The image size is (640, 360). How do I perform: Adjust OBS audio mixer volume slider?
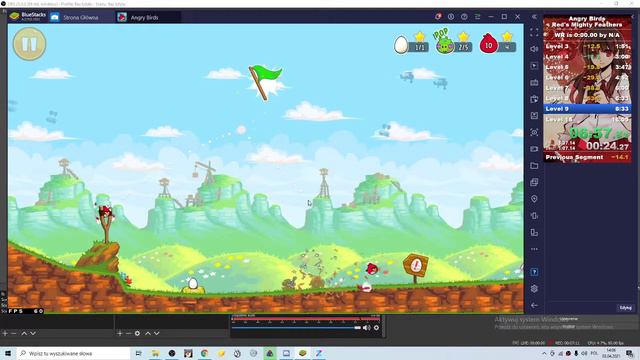pyautogui.click(x=296, y=328)
